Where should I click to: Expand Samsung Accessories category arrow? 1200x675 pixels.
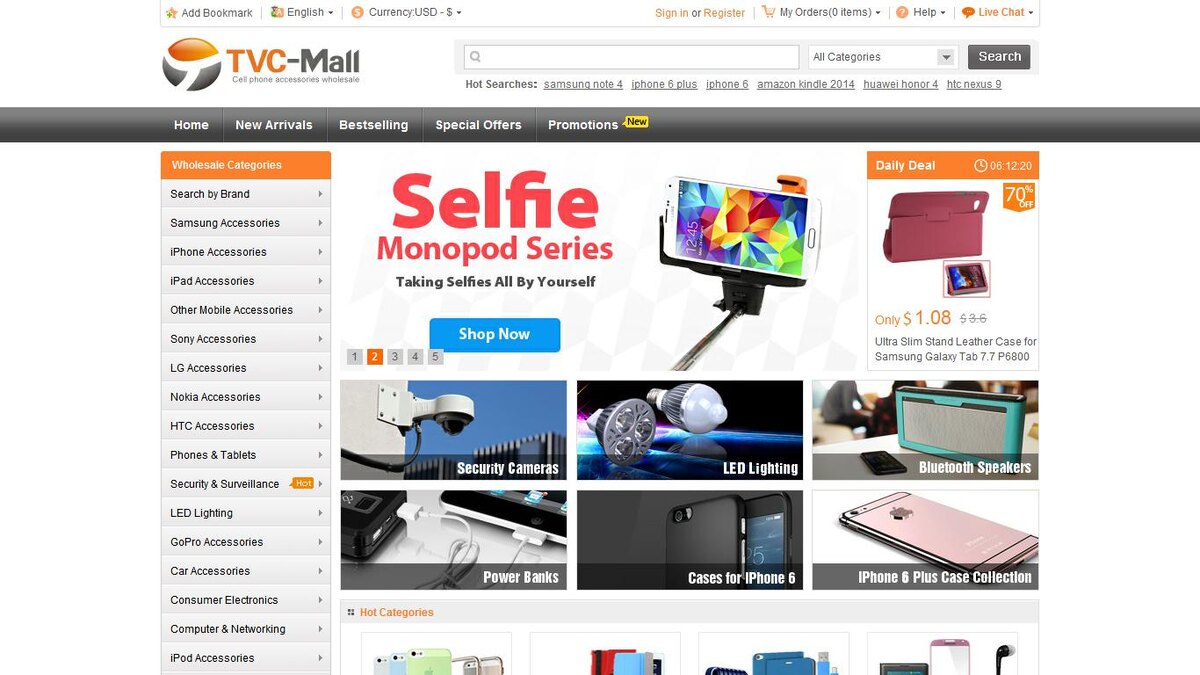[320, 223]
